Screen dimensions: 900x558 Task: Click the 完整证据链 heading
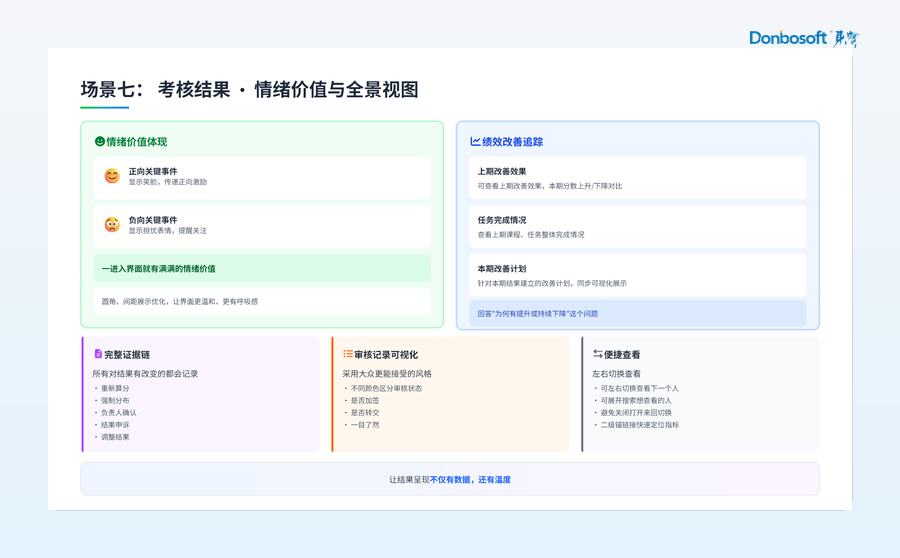[x=127, y=355]
